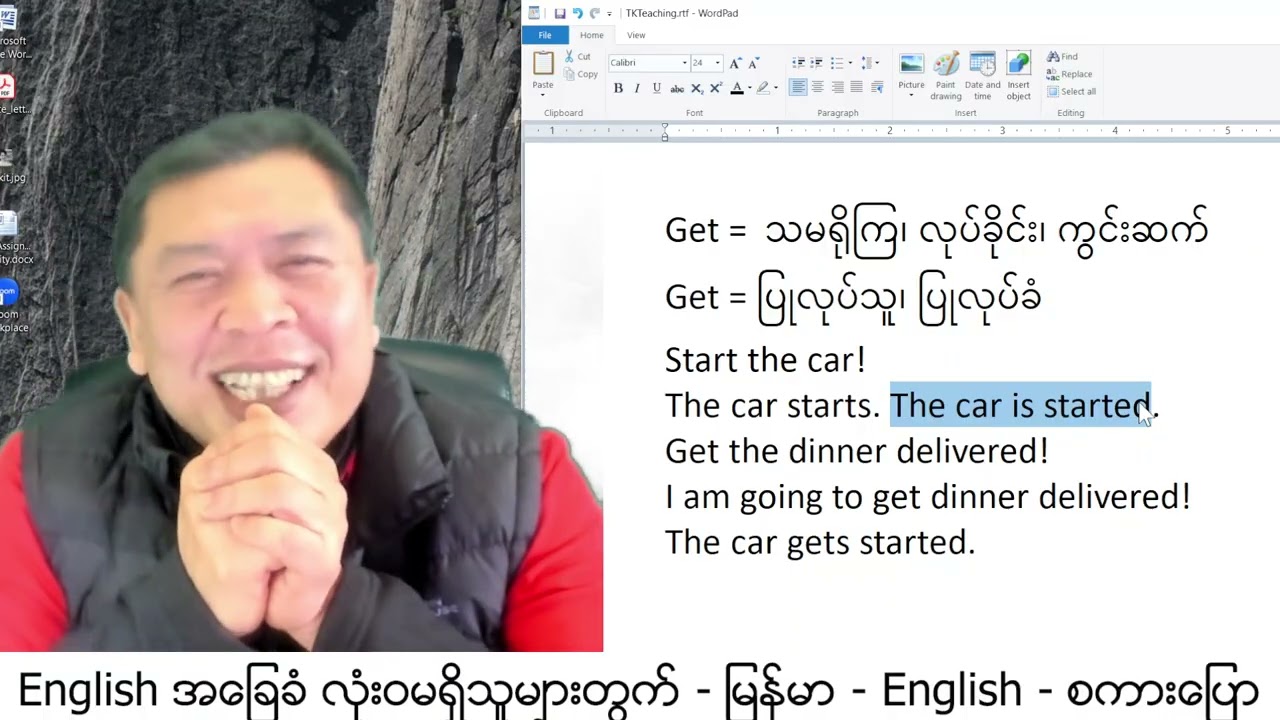Copy the selected text
This screenshot has width=1280, height=720.
coord(580,74)
